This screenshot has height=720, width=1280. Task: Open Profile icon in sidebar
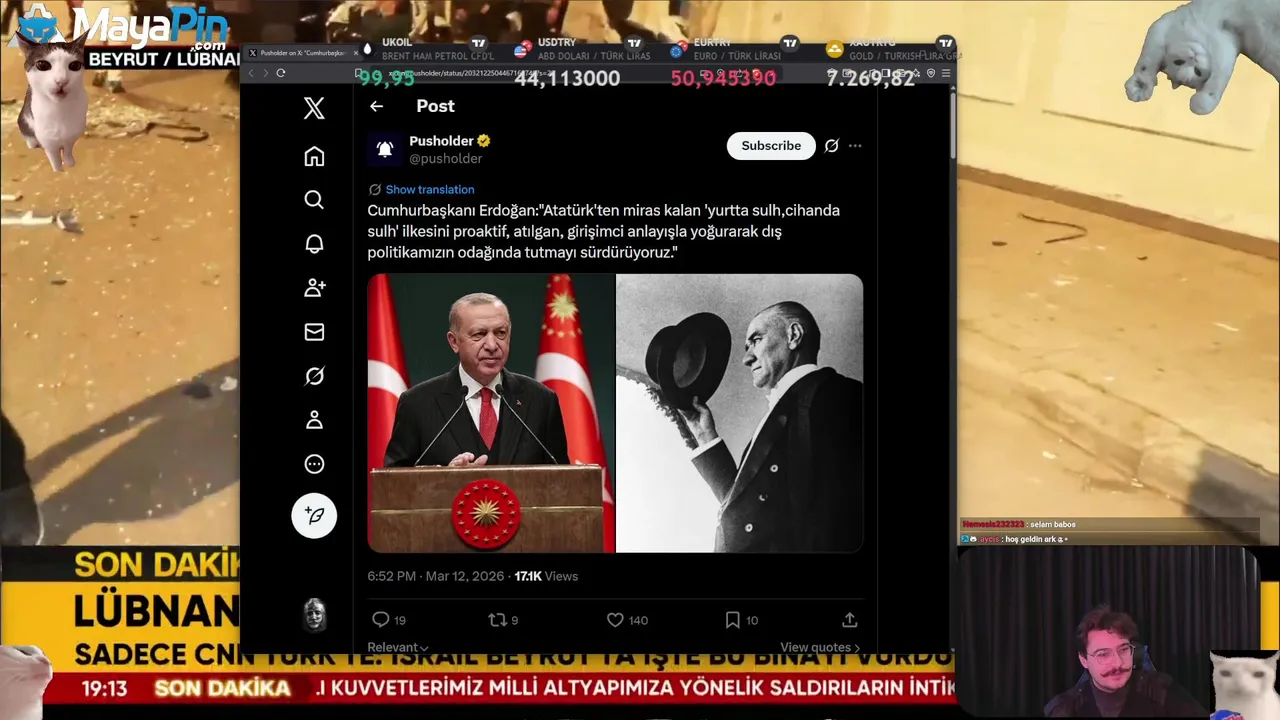[x=314, y=420]
